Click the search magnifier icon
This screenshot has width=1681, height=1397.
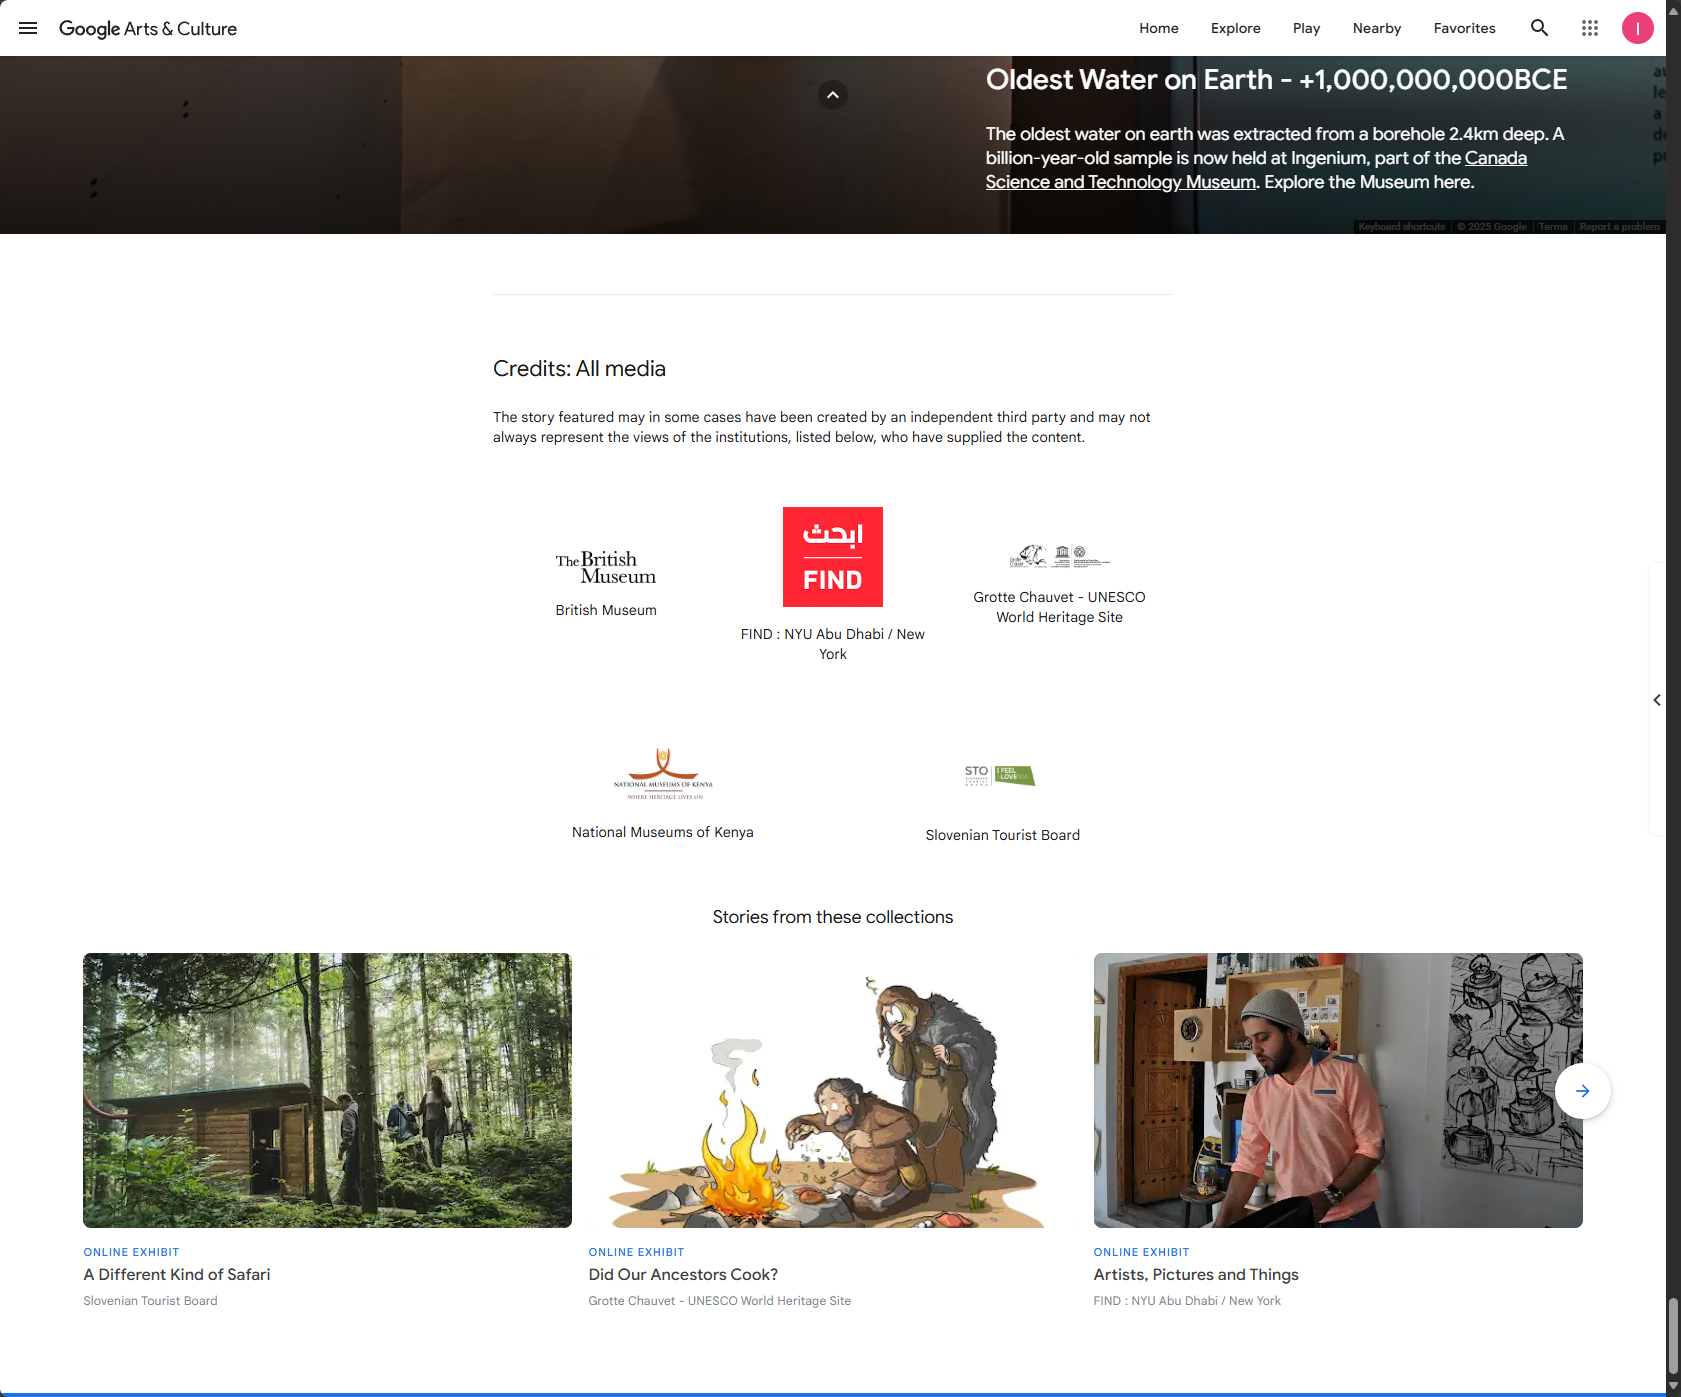1539,28
